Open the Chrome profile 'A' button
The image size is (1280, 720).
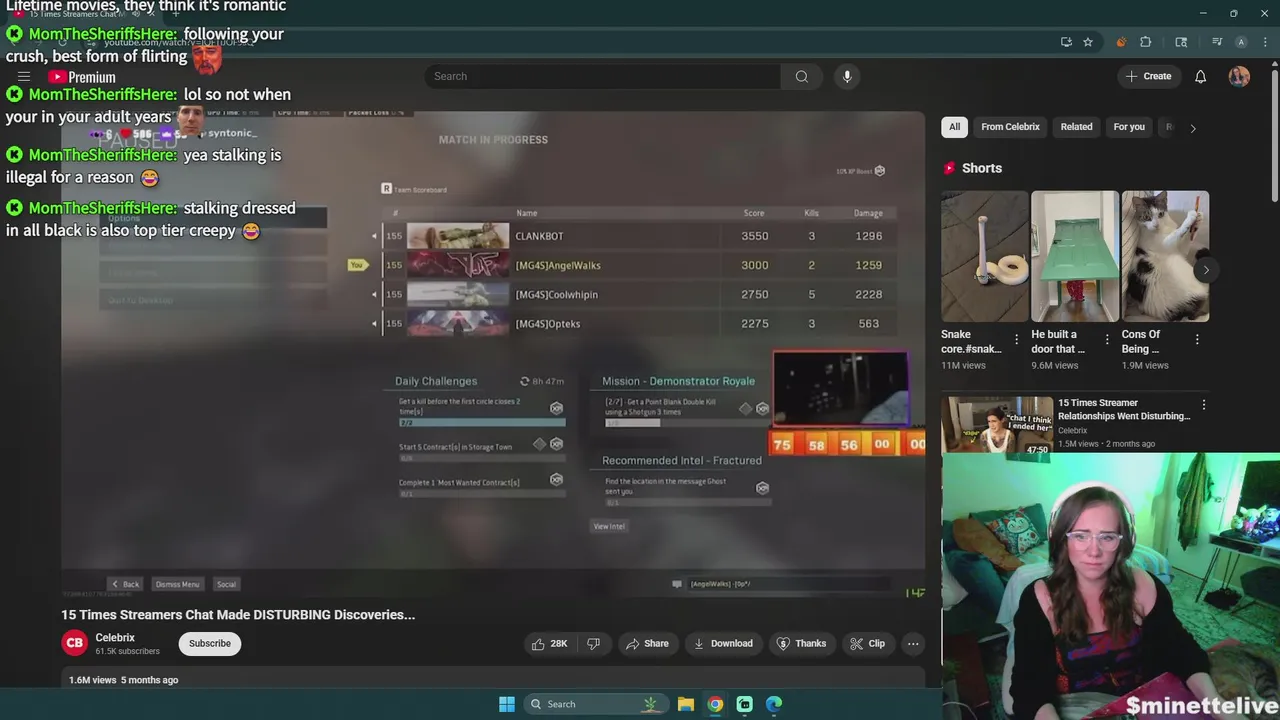1241,42
